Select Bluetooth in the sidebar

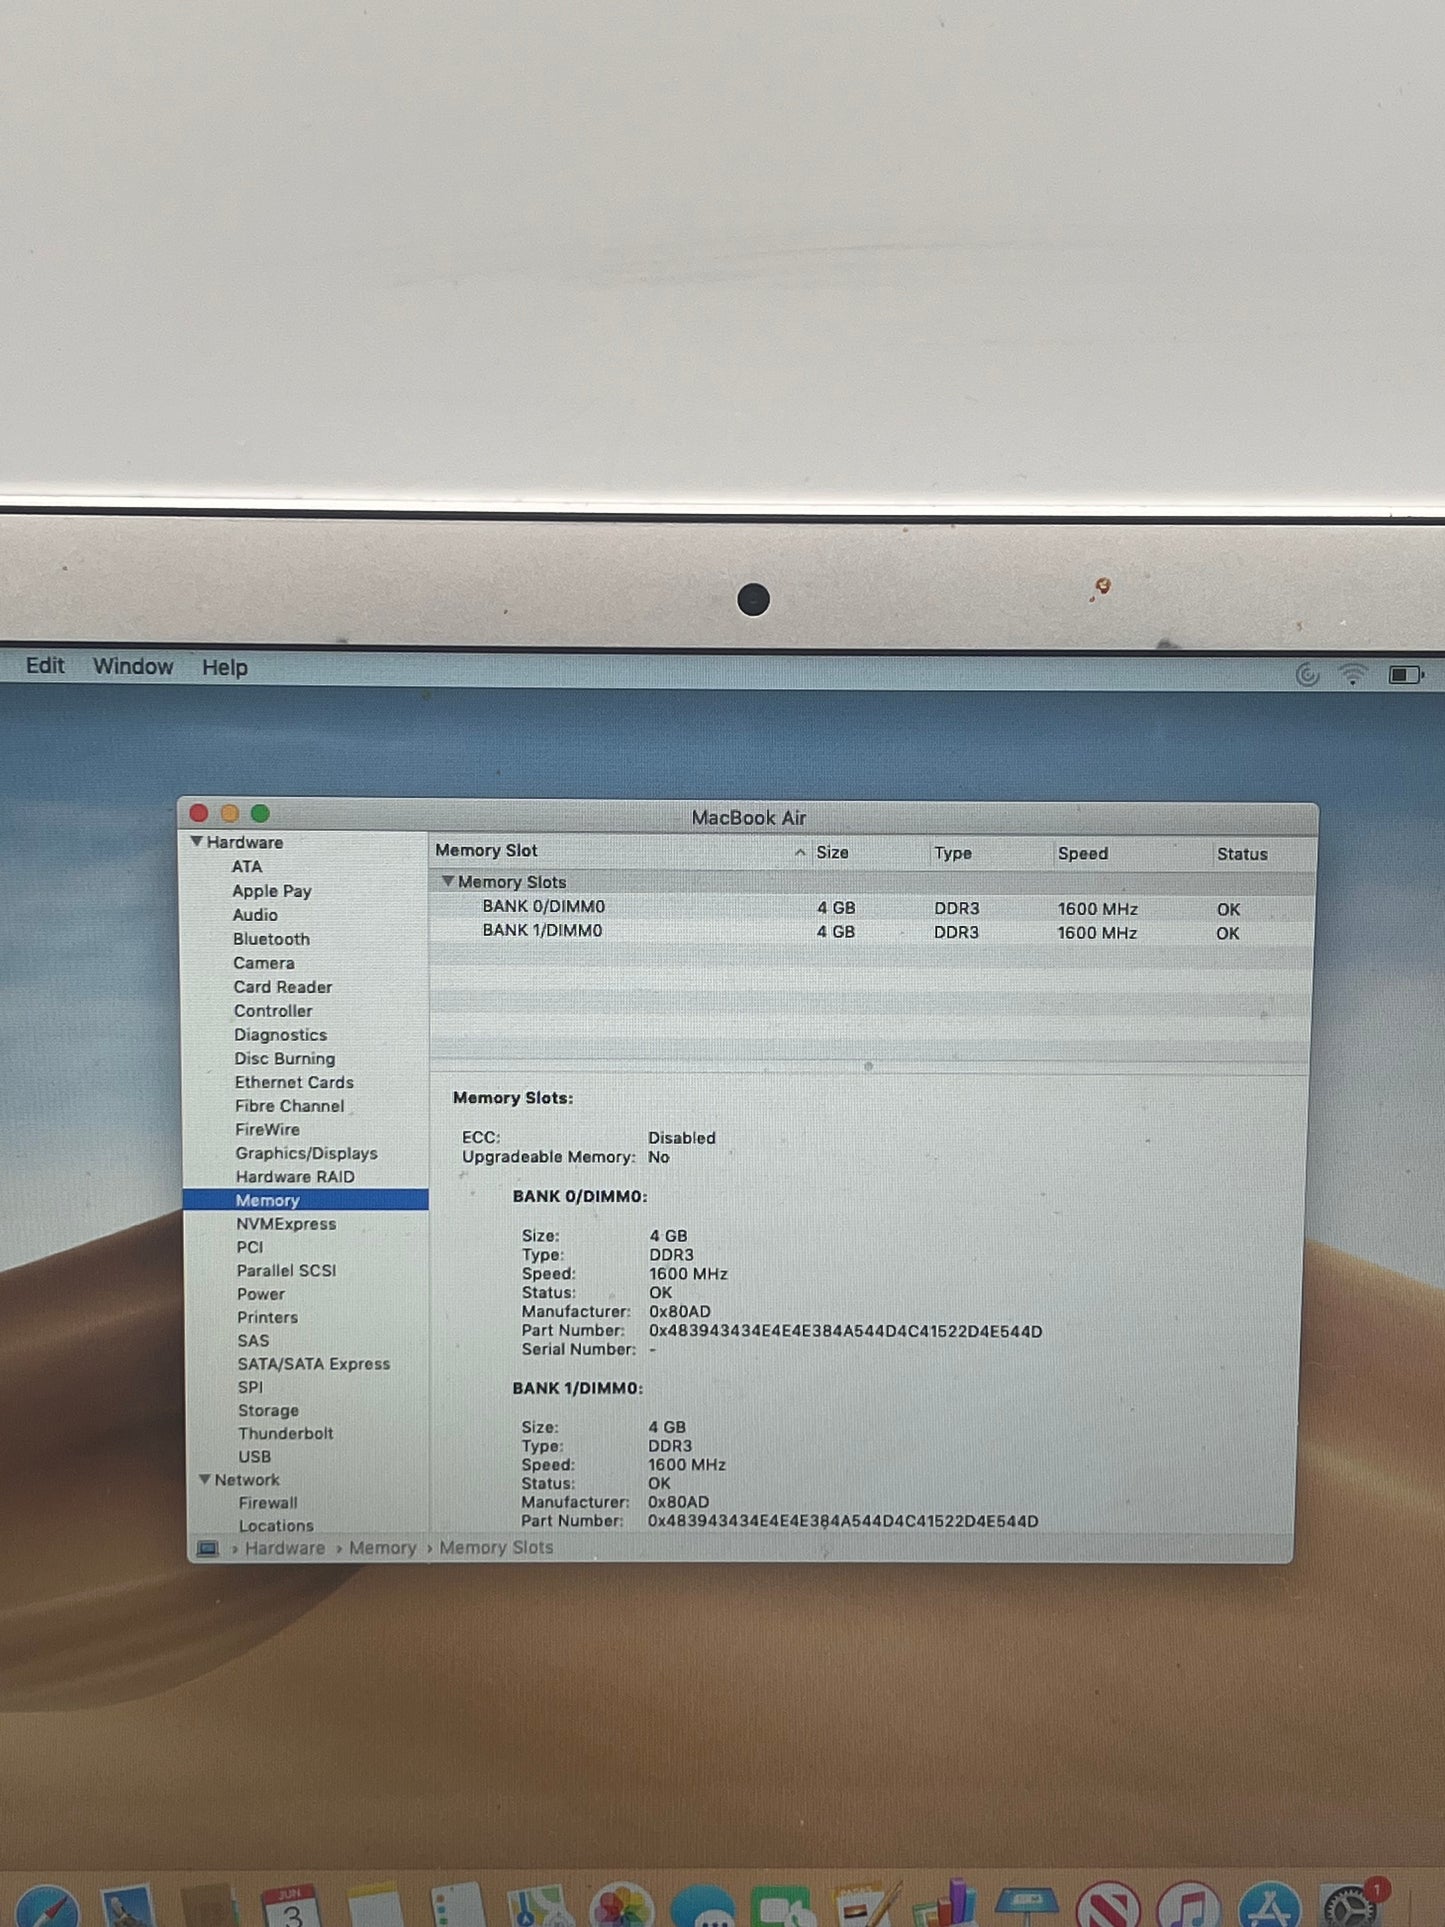pos(271,939)
